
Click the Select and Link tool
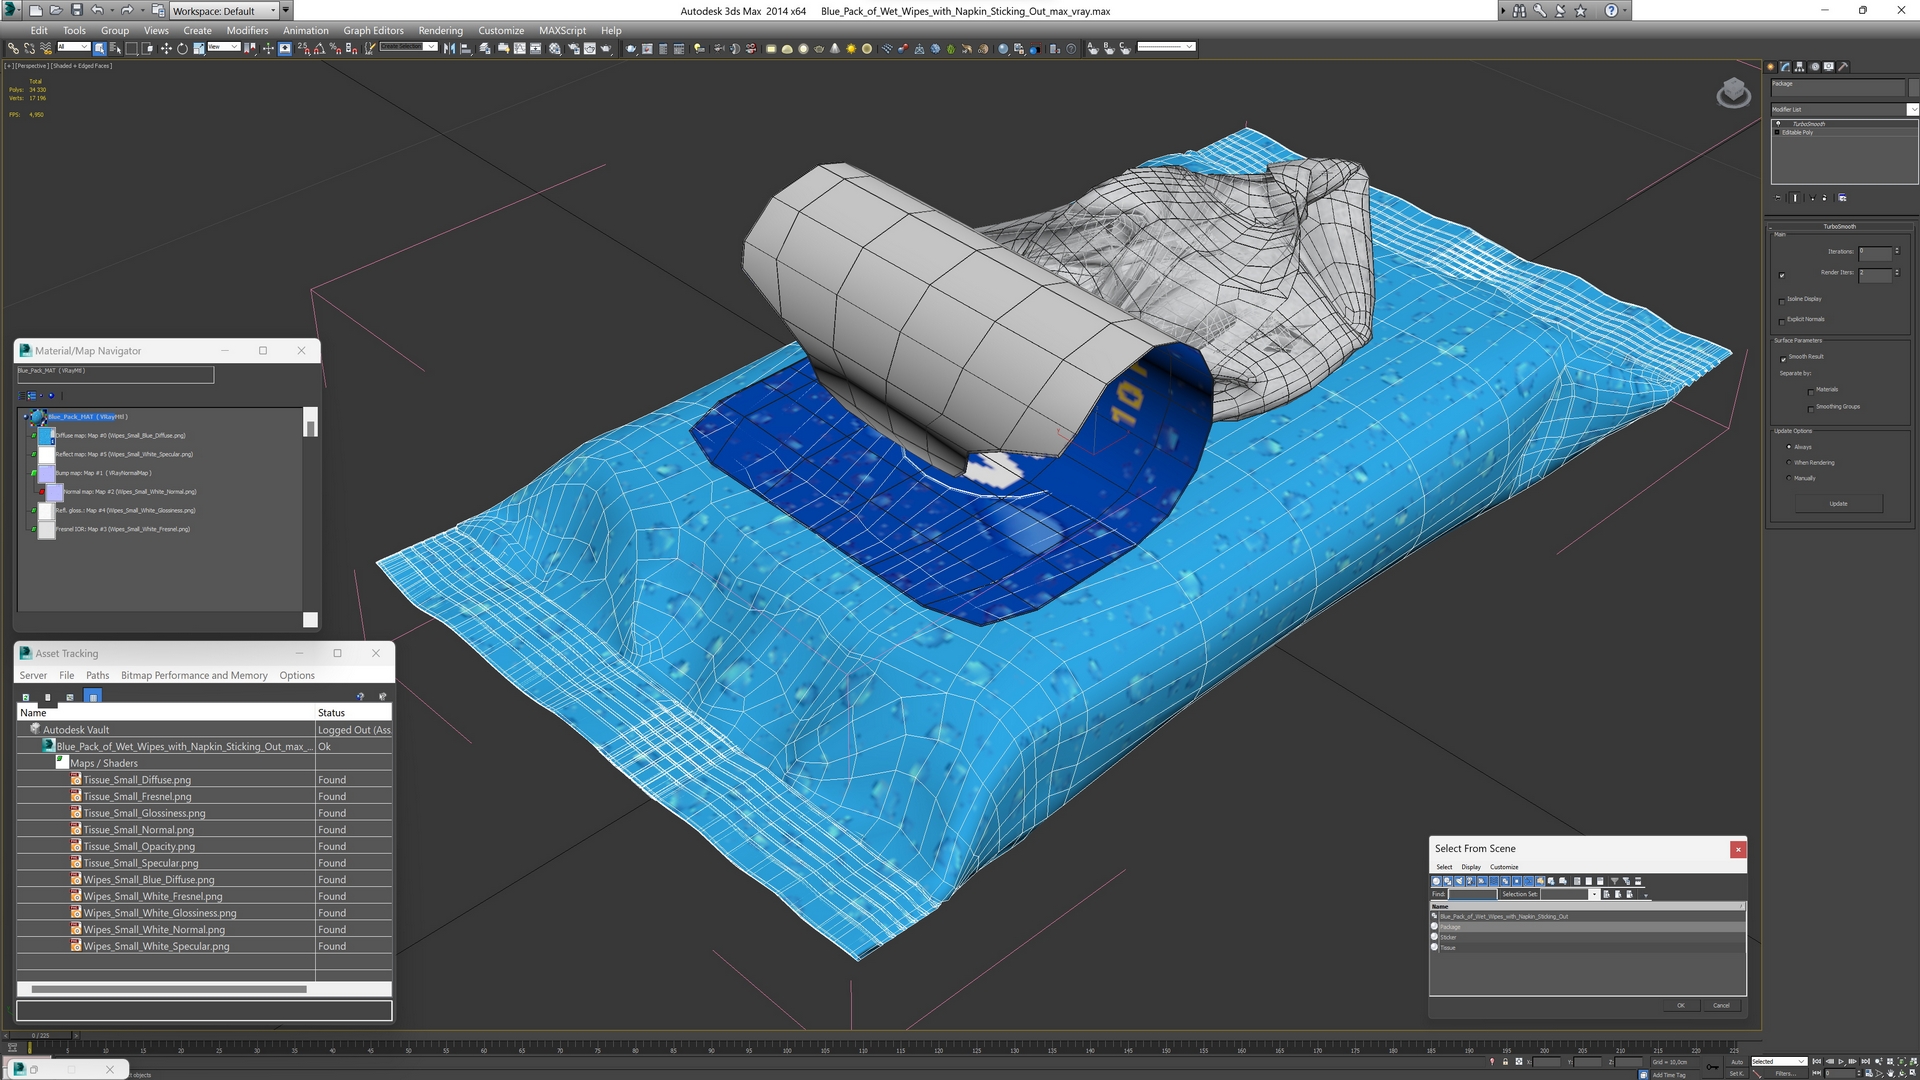[13, 48]
